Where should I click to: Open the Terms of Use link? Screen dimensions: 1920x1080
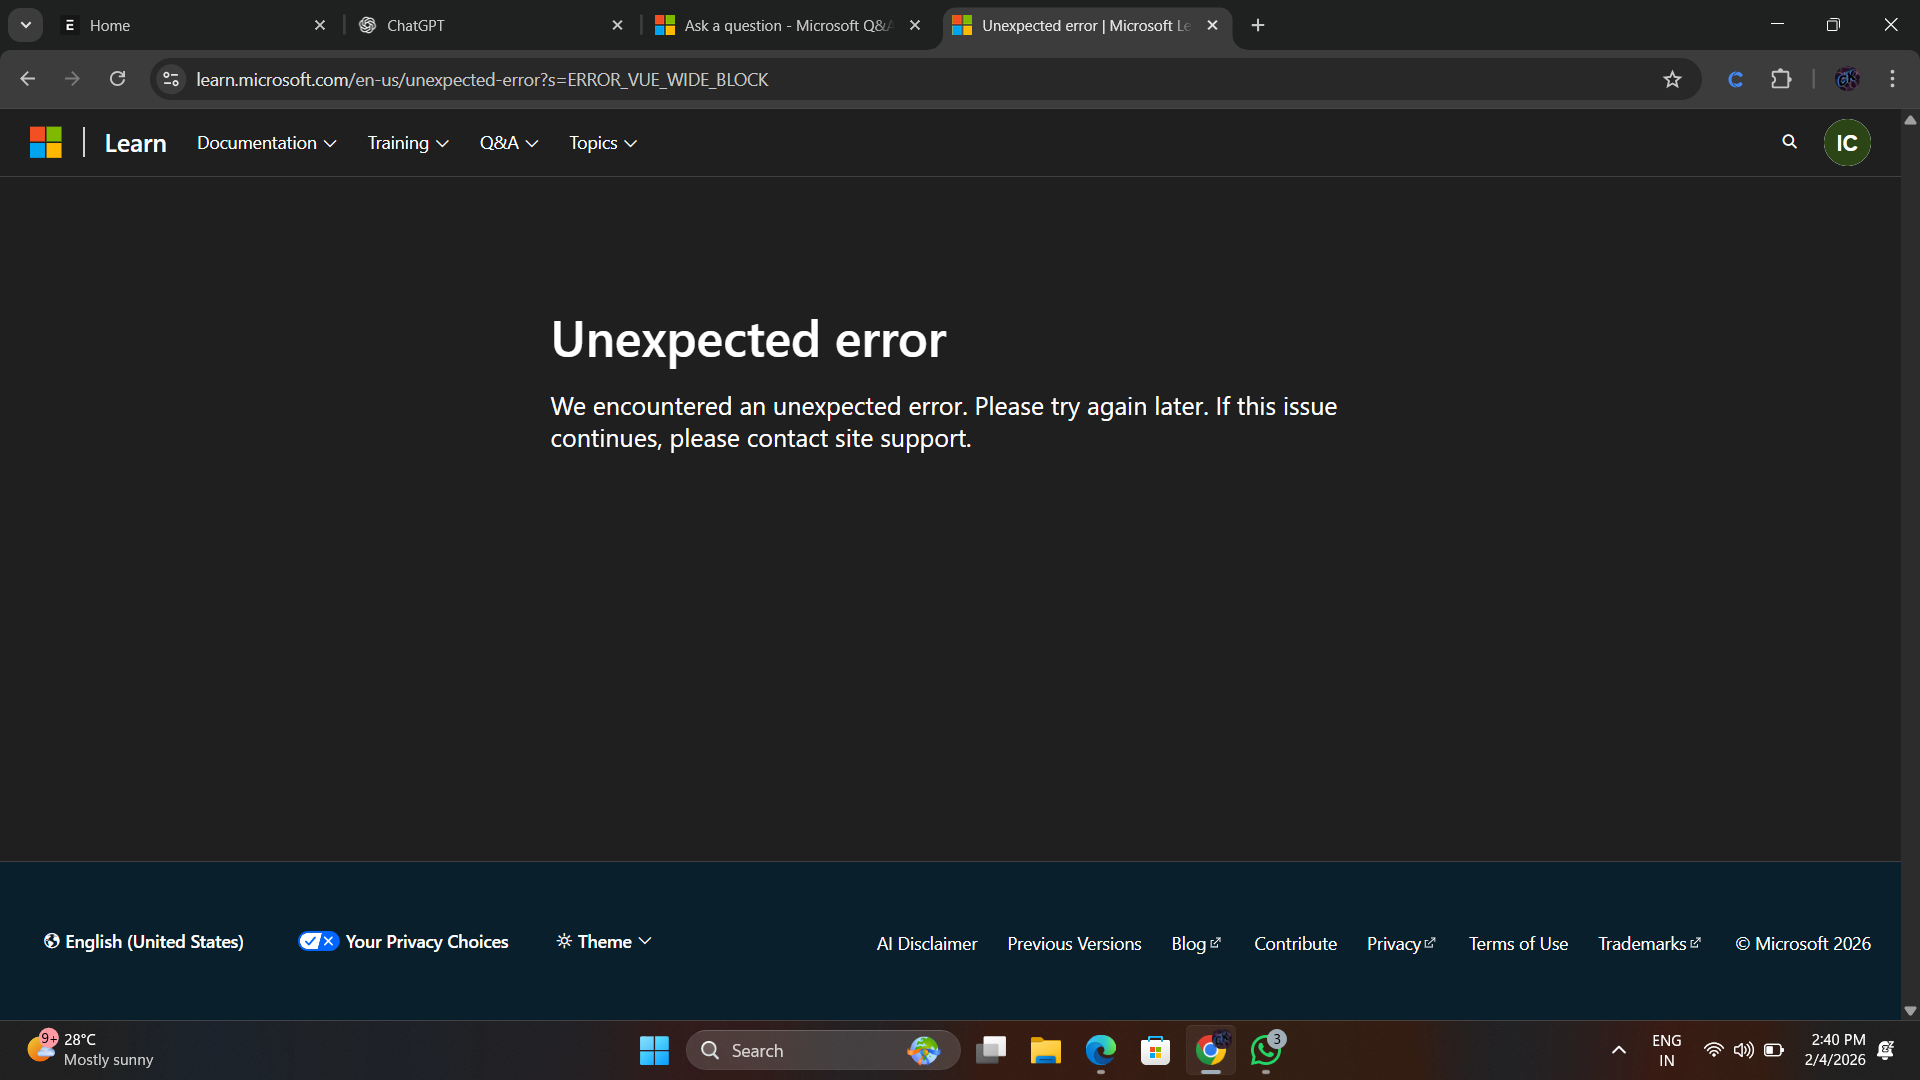(x=1517, y=944)
